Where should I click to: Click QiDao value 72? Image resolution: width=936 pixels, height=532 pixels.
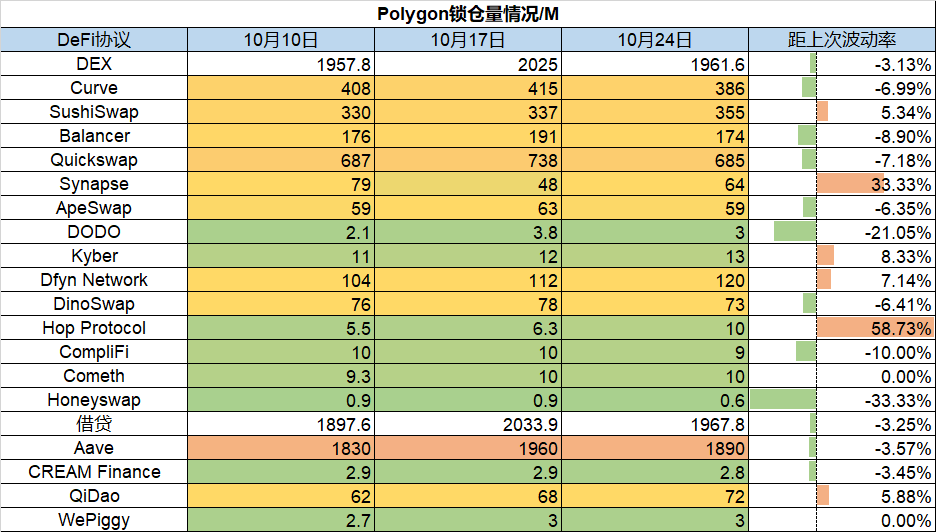click(x=655, y=496)
